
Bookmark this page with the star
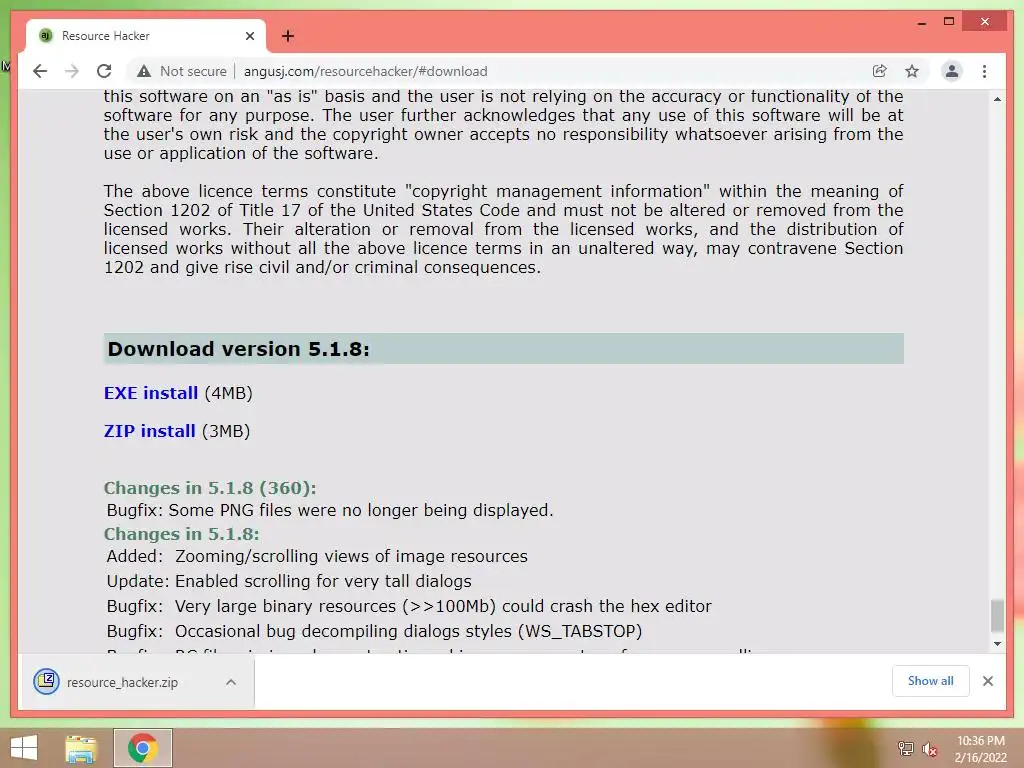point(912,71)
